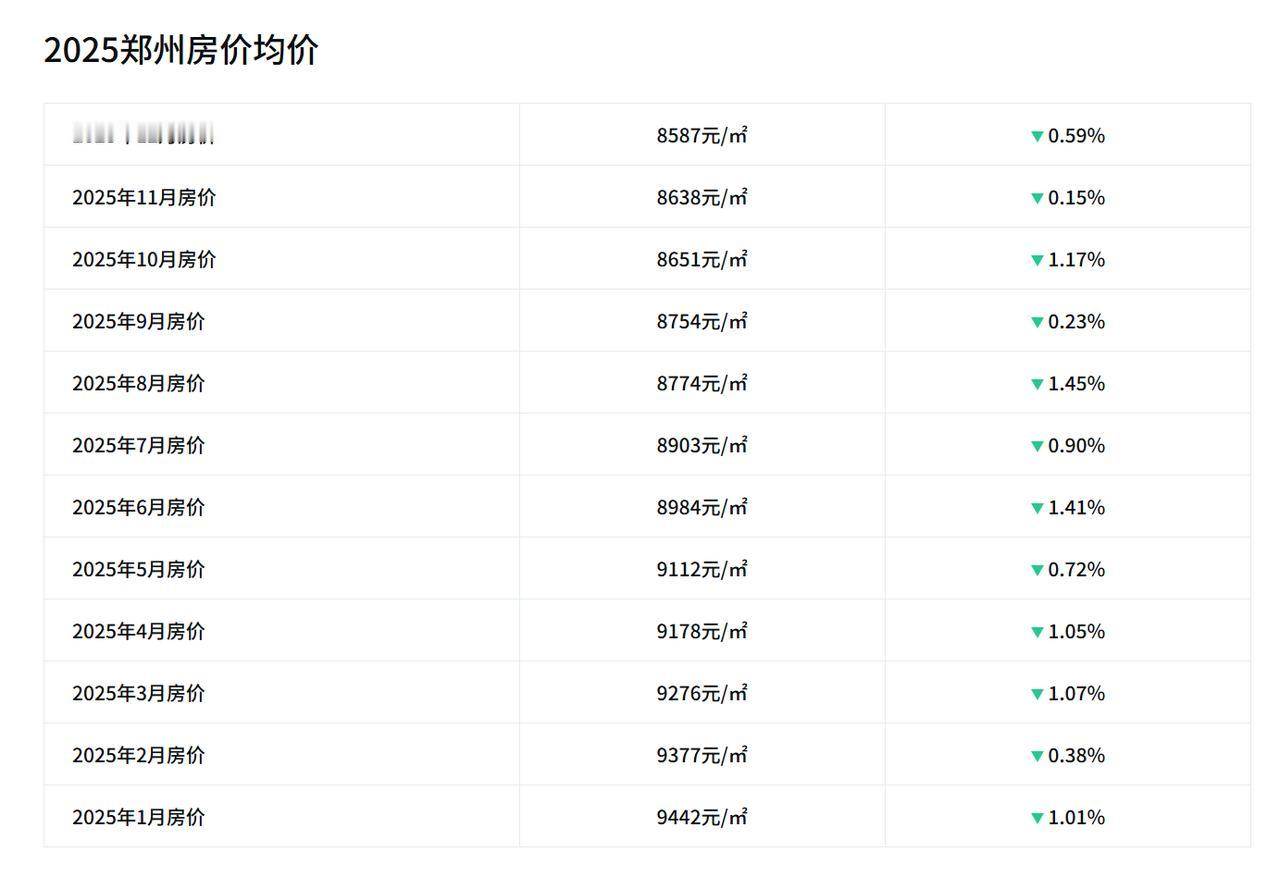Screen dimensions: 1280x877
Task: Click the 1.07% change value
Action: 1076,694
